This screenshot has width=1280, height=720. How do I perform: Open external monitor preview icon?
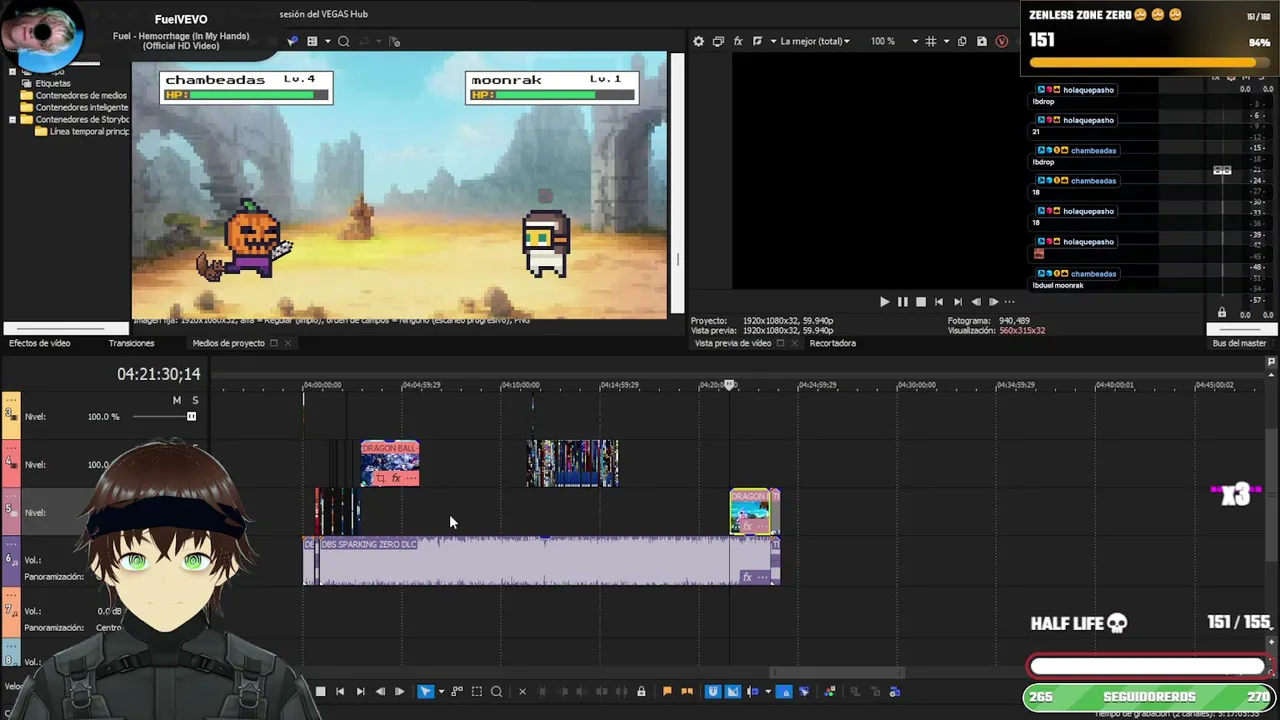pos(718,41)
